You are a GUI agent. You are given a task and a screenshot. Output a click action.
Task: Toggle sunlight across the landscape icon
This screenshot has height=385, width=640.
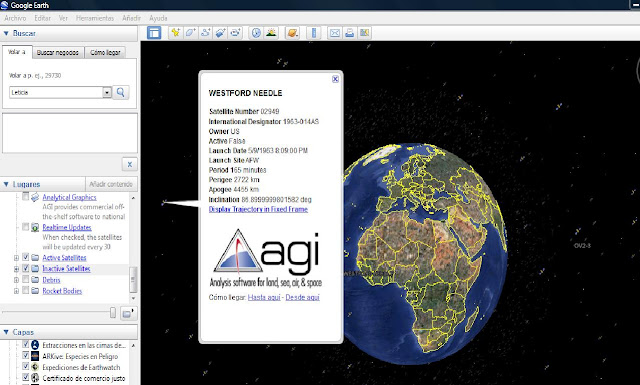click(271, 33)
